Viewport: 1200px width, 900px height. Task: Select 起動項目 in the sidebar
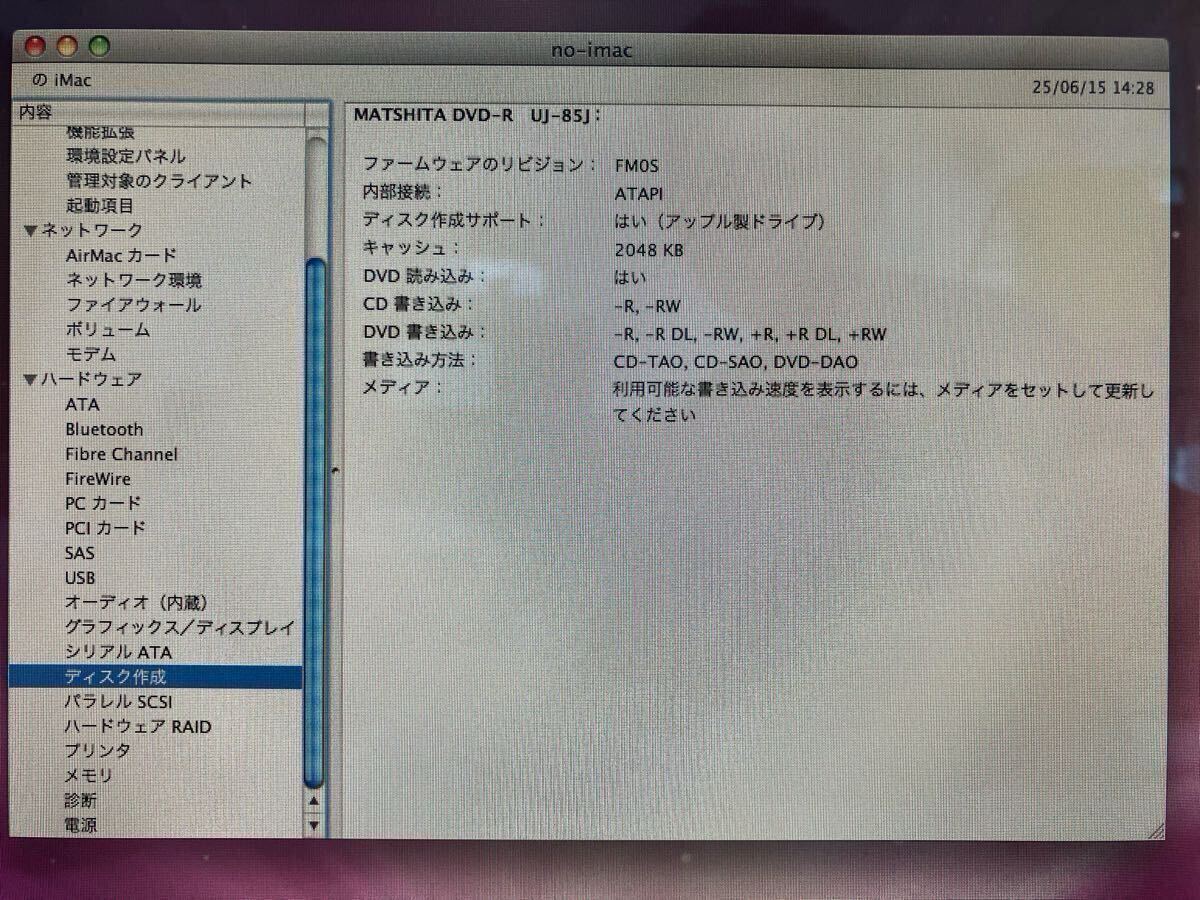[x=100, y=206]
